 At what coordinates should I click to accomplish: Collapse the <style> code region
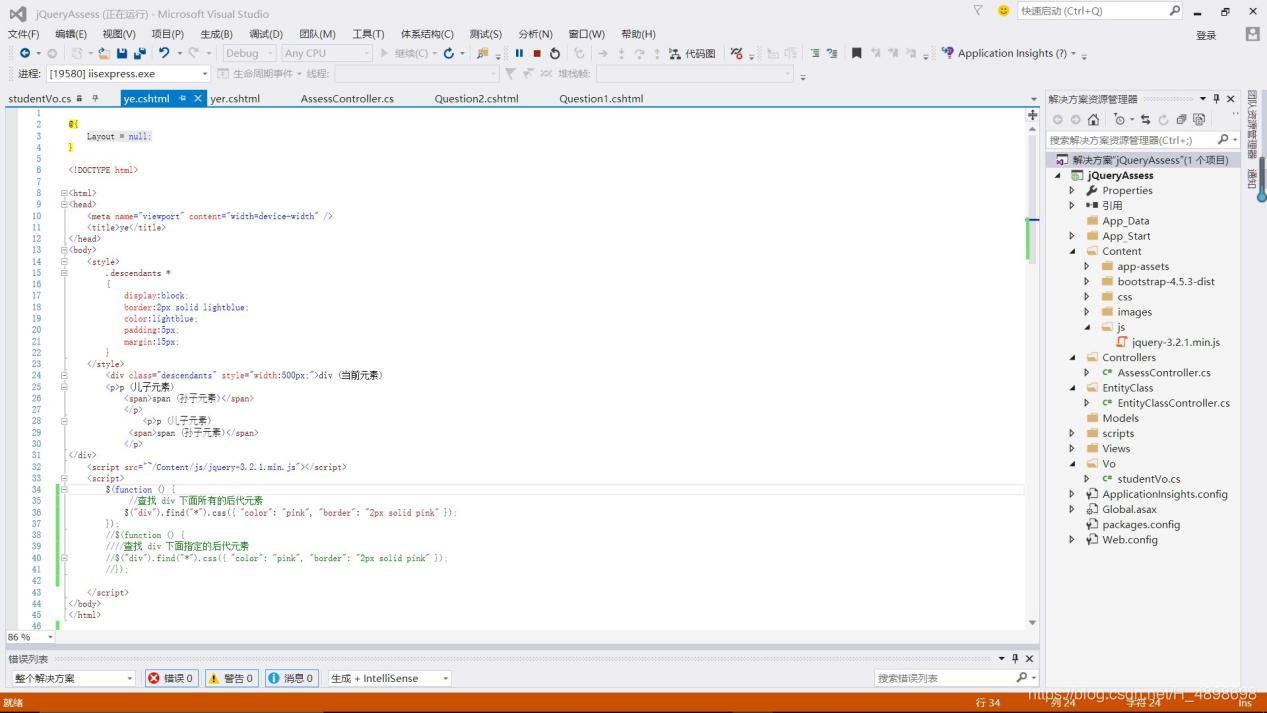coord(64,262)
